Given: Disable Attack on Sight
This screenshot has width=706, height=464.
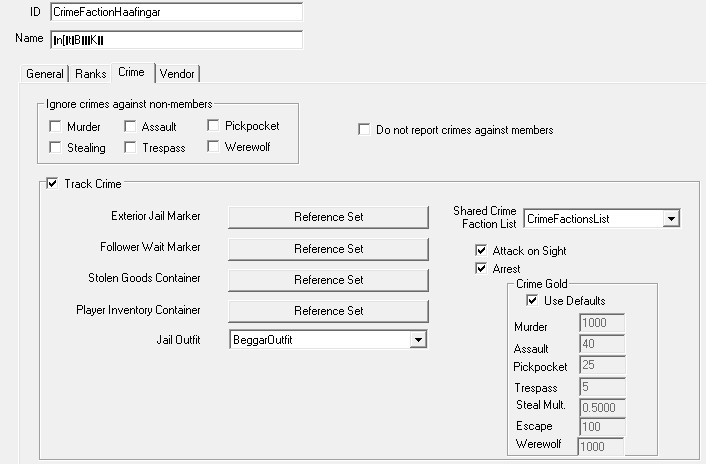Looking at the screenshot, I should 481,251.
